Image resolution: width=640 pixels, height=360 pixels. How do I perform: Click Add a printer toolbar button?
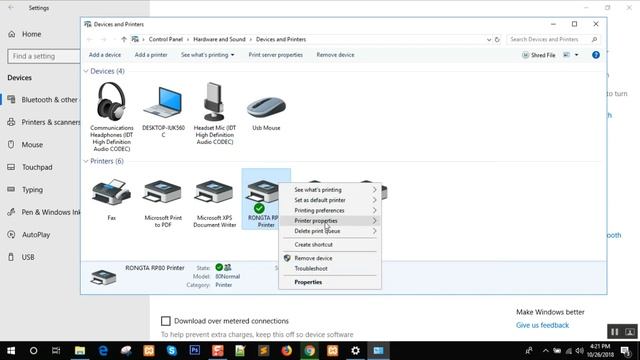[151, 55]
